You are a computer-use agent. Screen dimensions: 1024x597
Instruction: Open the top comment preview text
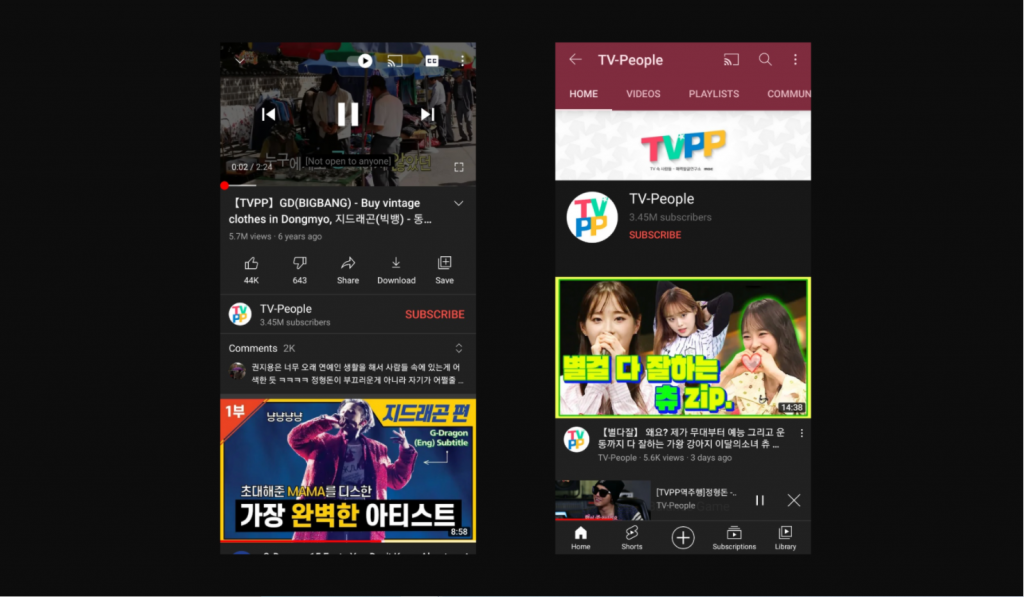pos(357,373)
